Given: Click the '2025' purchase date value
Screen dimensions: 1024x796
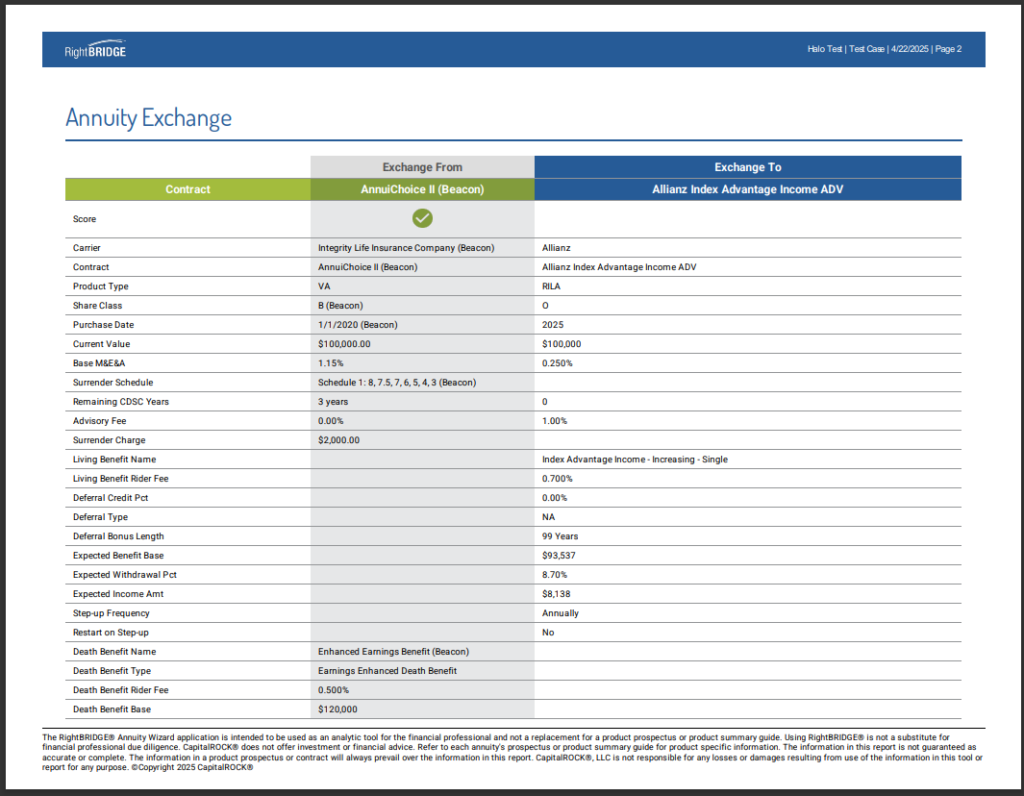Looking at the screenshot, I should tap(552, 325).
